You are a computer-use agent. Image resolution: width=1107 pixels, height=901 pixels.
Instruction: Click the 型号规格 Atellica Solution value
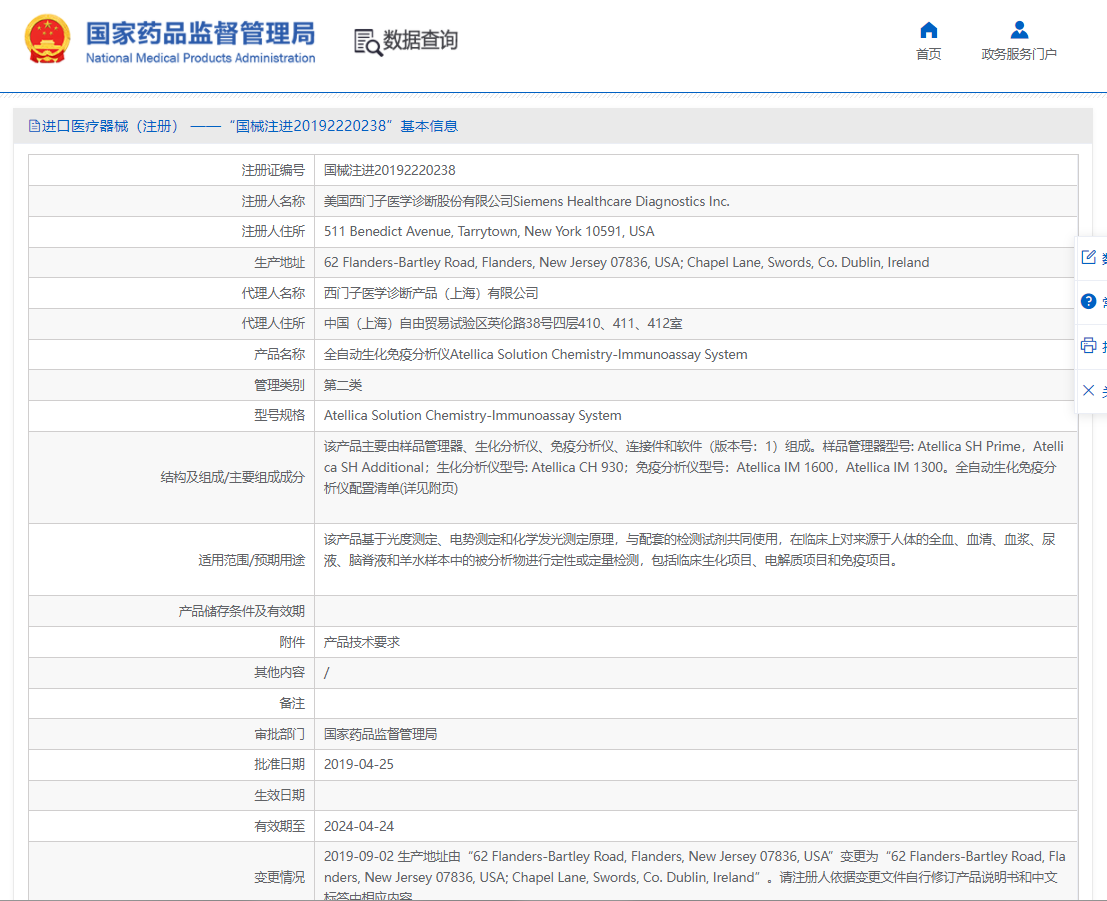click(472, 415)
